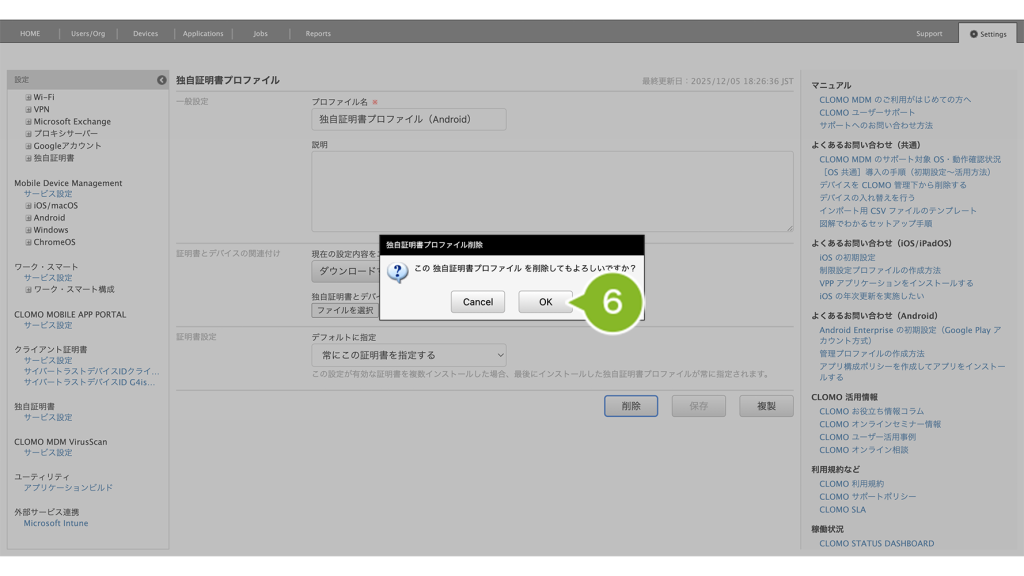Expand the iOS/macOS tree node
The width and height of the screenshot is (1024, 576).
pyautogui.click(x=28, y=206)
